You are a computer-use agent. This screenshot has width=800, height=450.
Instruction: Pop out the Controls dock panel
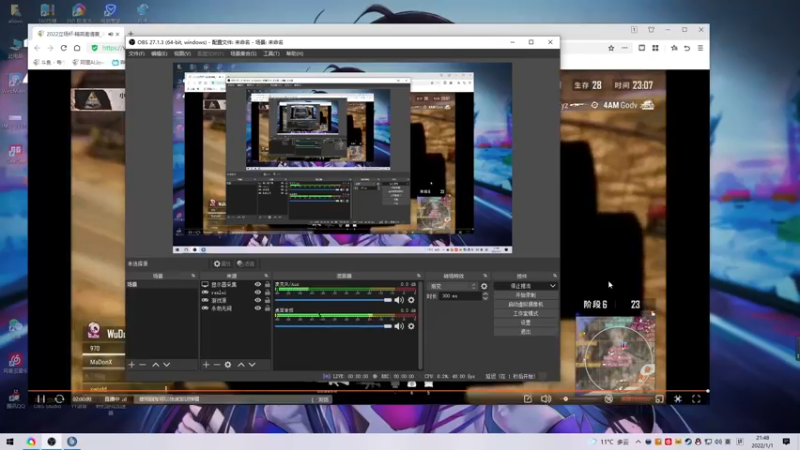pyautogui.click(x=555, y=276)
